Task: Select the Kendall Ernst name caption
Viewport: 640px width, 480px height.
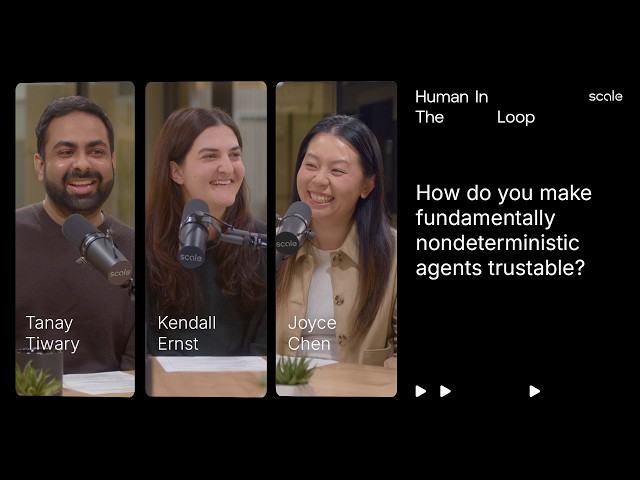Action: [x=187, y=333]
